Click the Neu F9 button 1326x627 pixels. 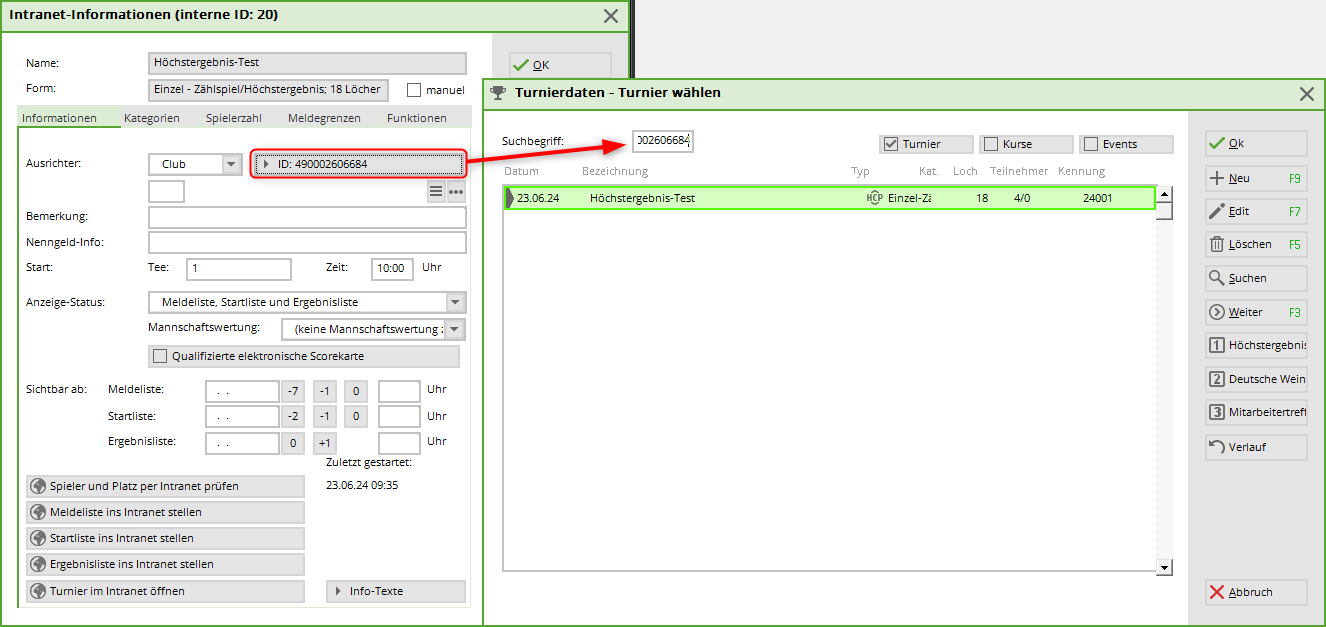pyautogui.click(x=1256, y=178)
